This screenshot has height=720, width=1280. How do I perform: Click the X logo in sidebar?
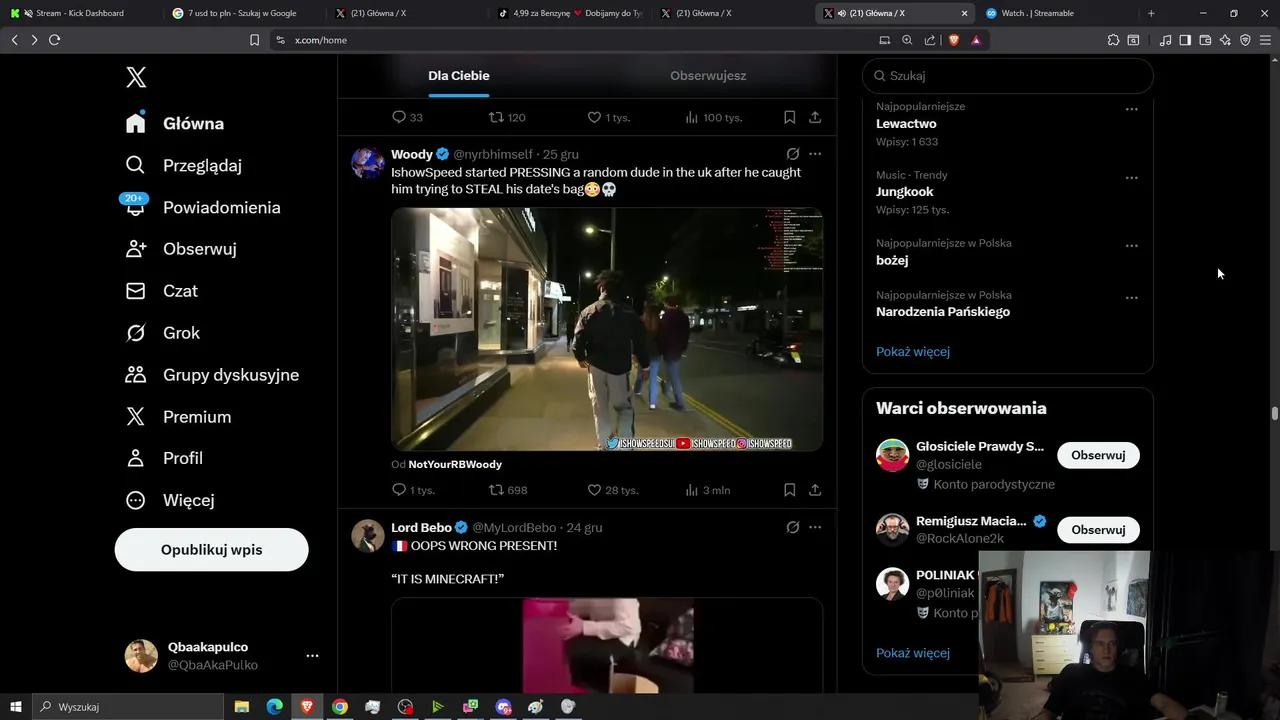coord(136,77)
